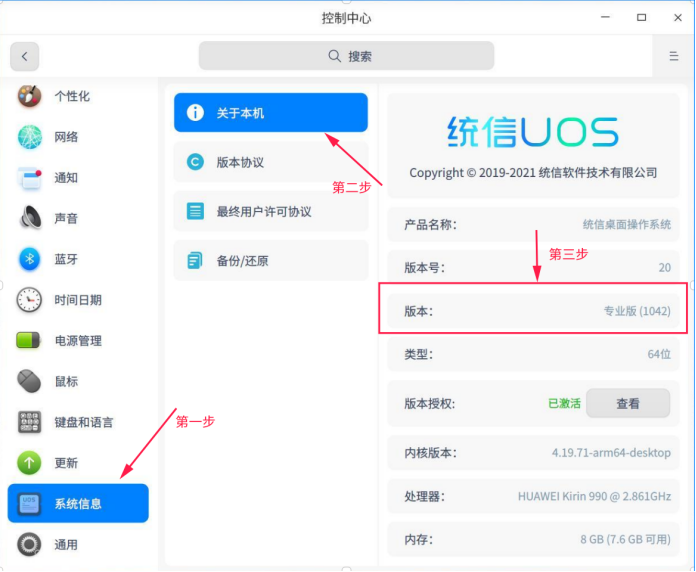Open the Keyboard and Language icon
Viewport: 696px width, 572px height.
point(29,422)
